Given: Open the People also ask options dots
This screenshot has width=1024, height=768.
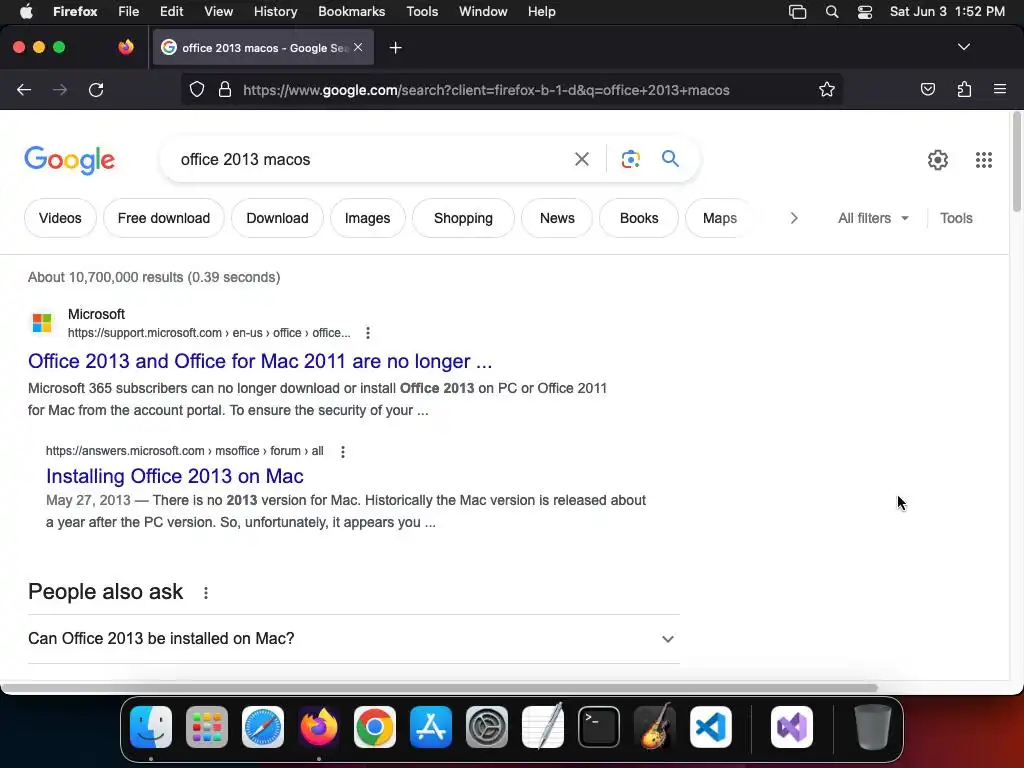Looking at the screenshot, I should tap(206, 592).
